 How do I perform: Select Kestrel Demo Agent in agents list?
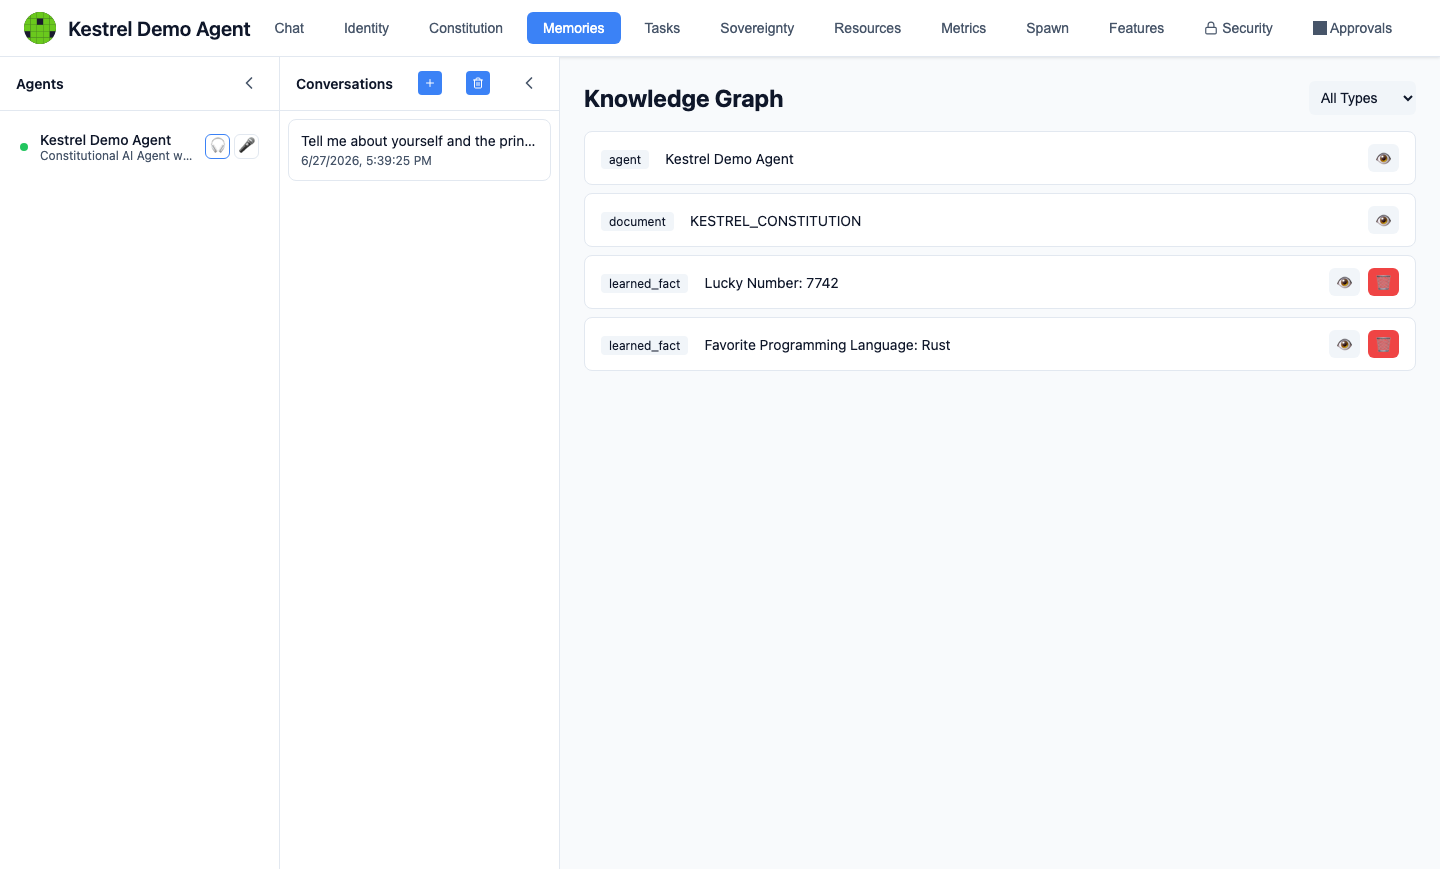tap(139, 147)
